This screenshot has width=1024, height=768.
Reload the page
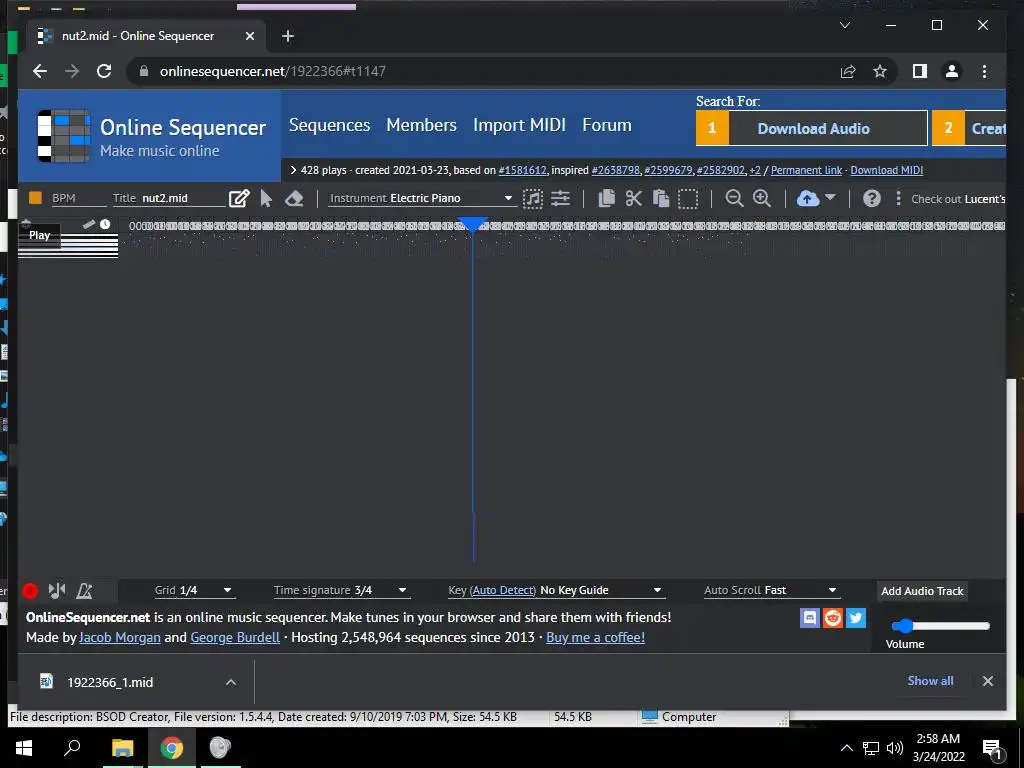tap(104, 71)
